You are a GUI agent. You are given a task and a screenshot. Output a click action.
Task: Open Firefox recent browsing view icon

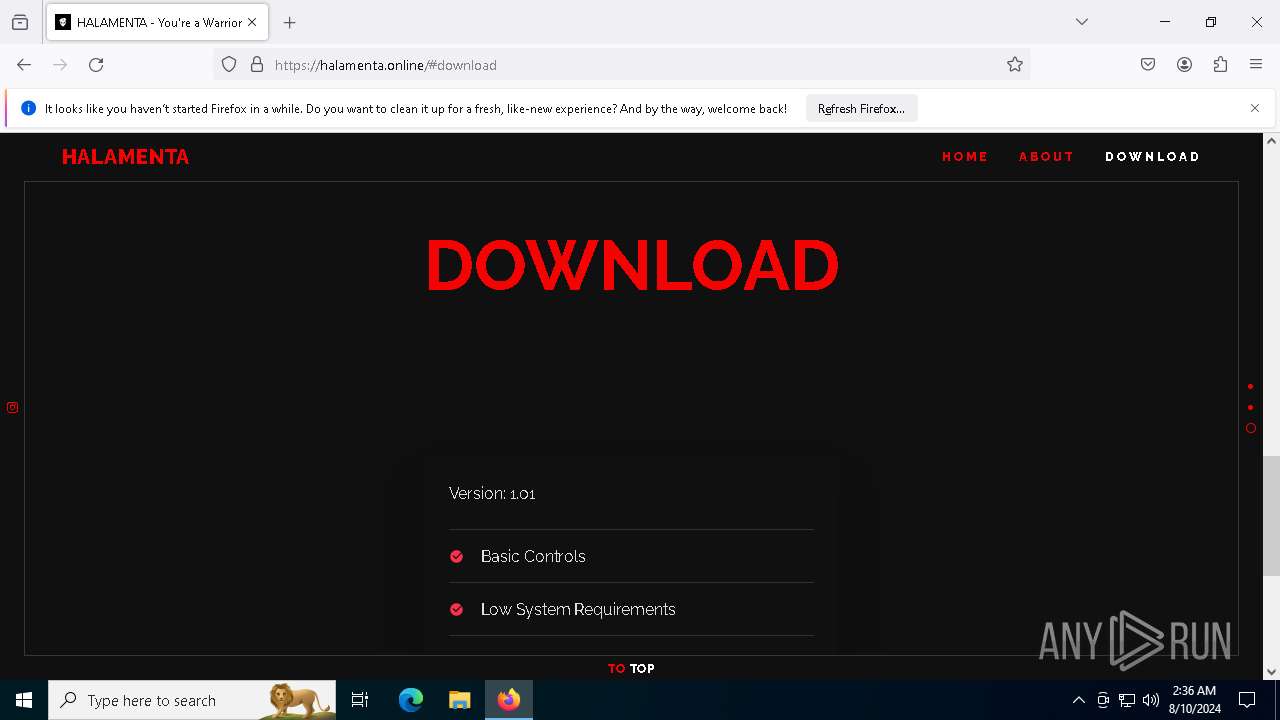pos(20,22)
